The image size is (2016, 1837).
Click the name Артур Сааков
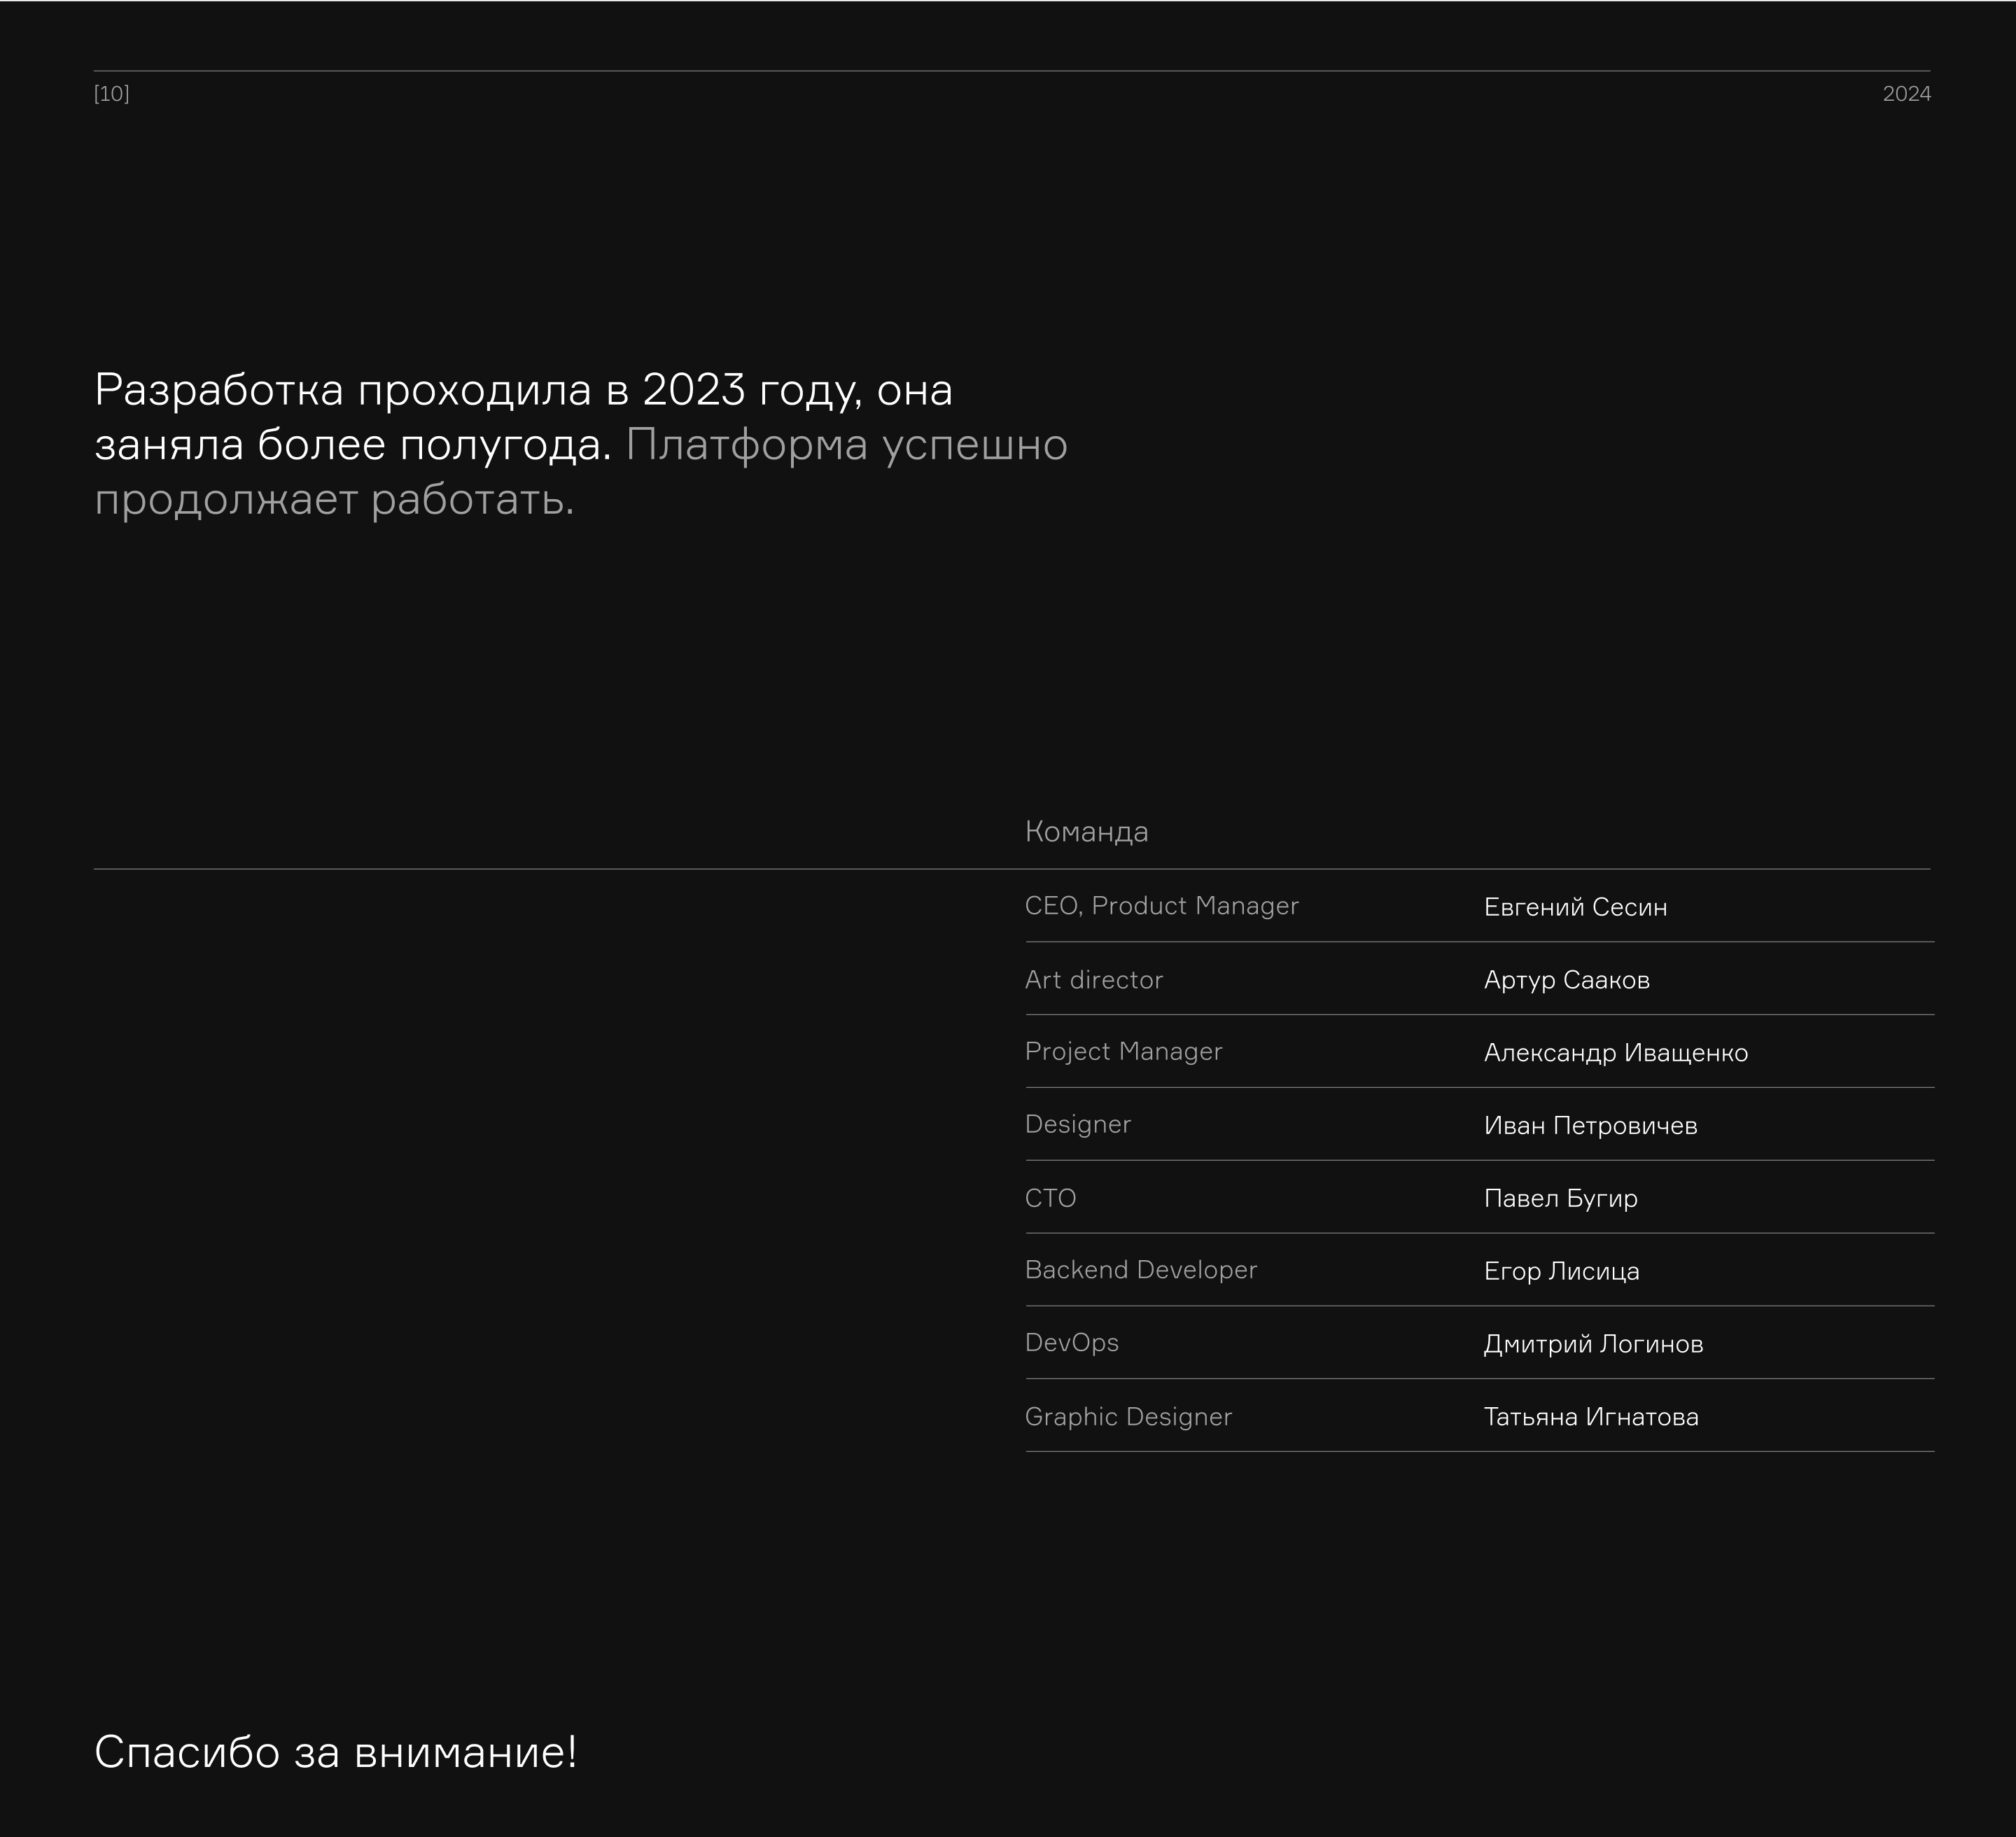tap(1566, 980)
